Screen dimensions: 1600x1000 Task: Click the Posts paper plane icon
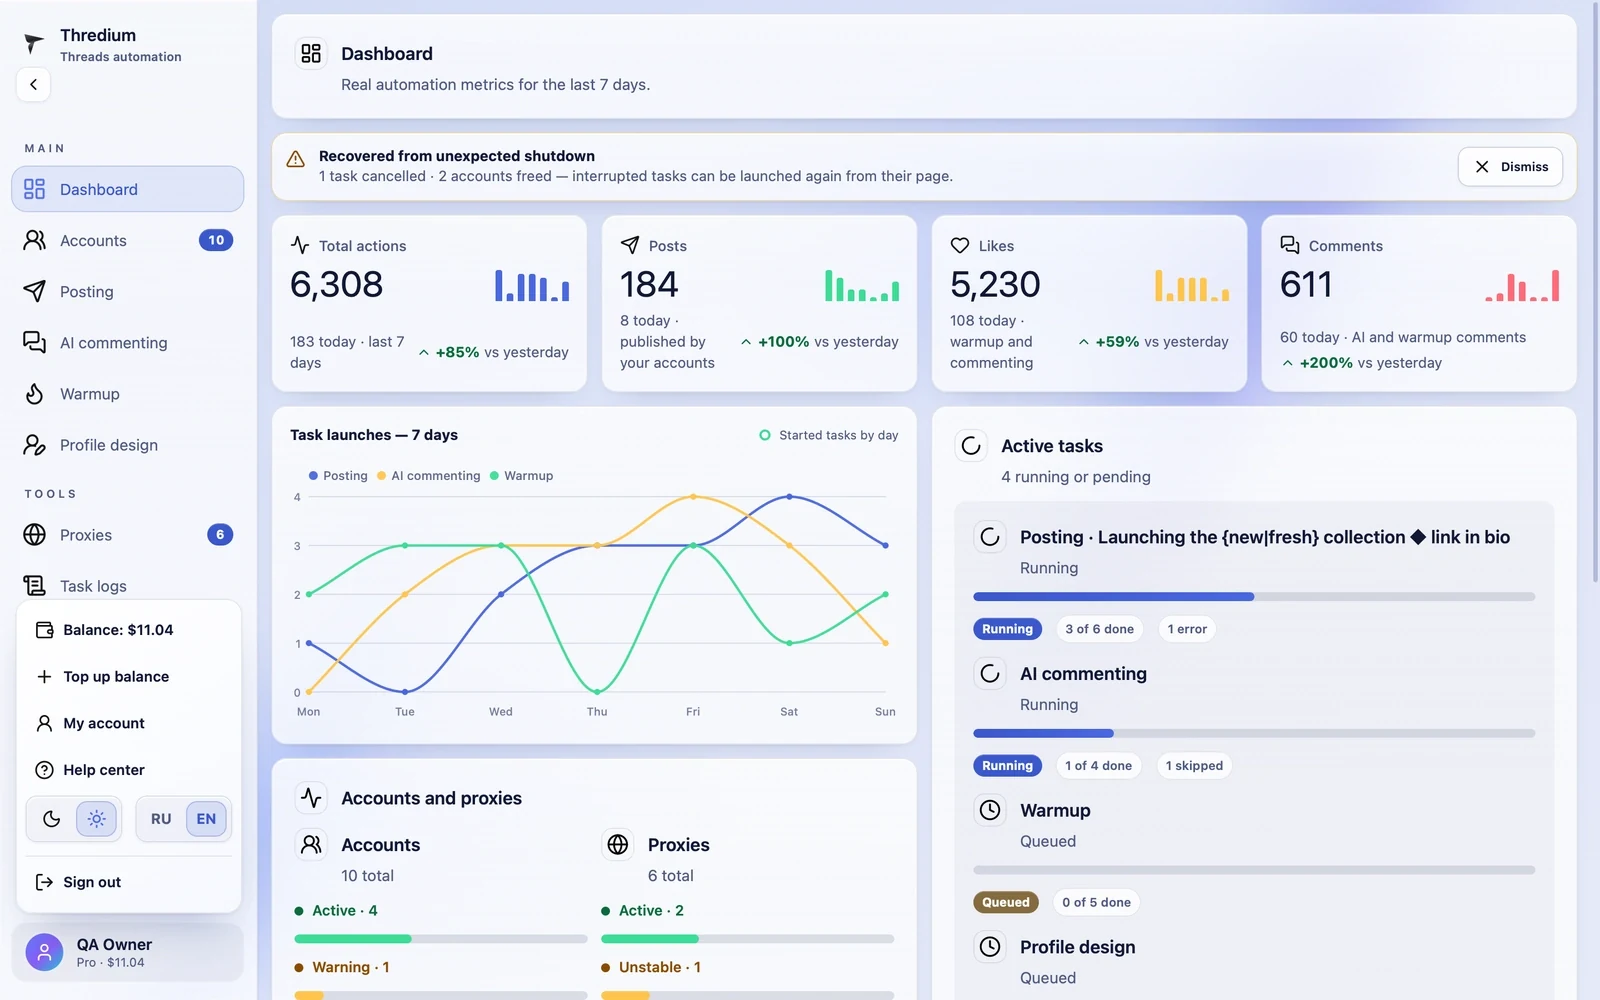[x=630, y=245]
